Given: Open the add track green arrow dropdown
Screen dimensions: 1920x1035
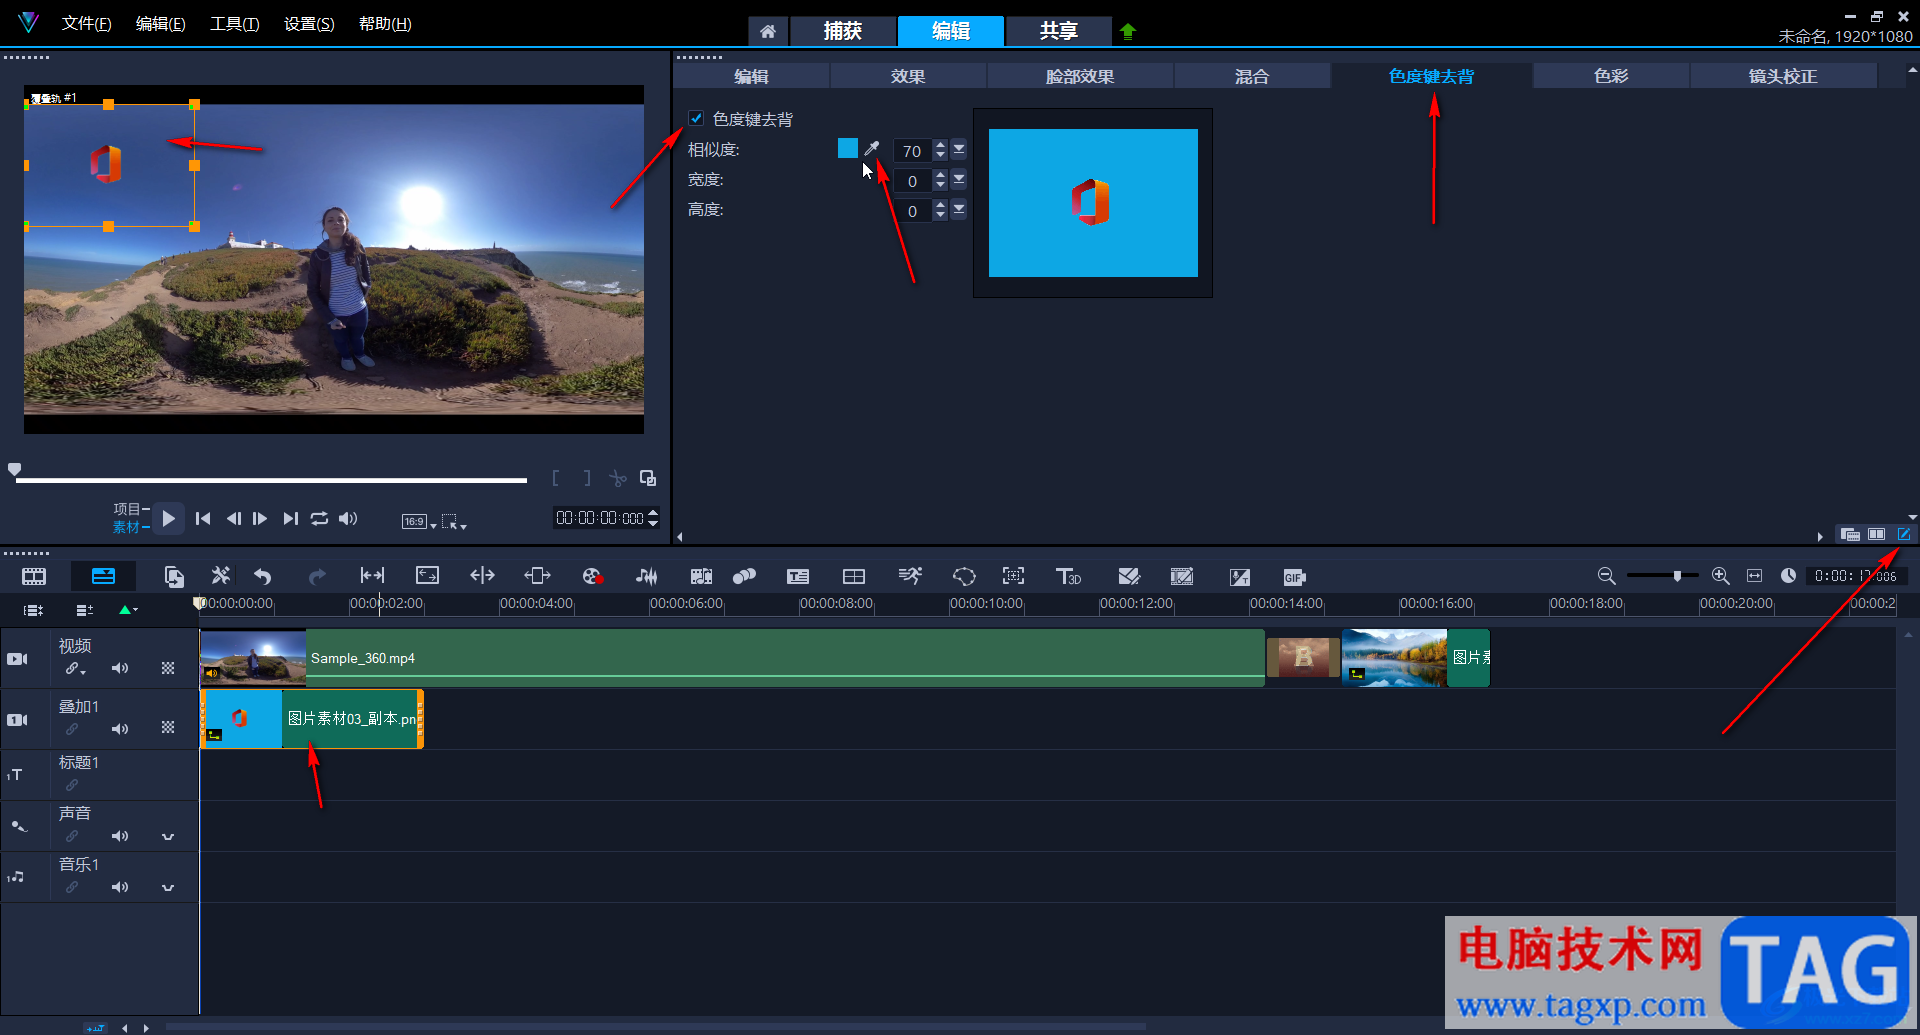Looking at the screenshot, I should pyautogui.click(x=128, y=609).
